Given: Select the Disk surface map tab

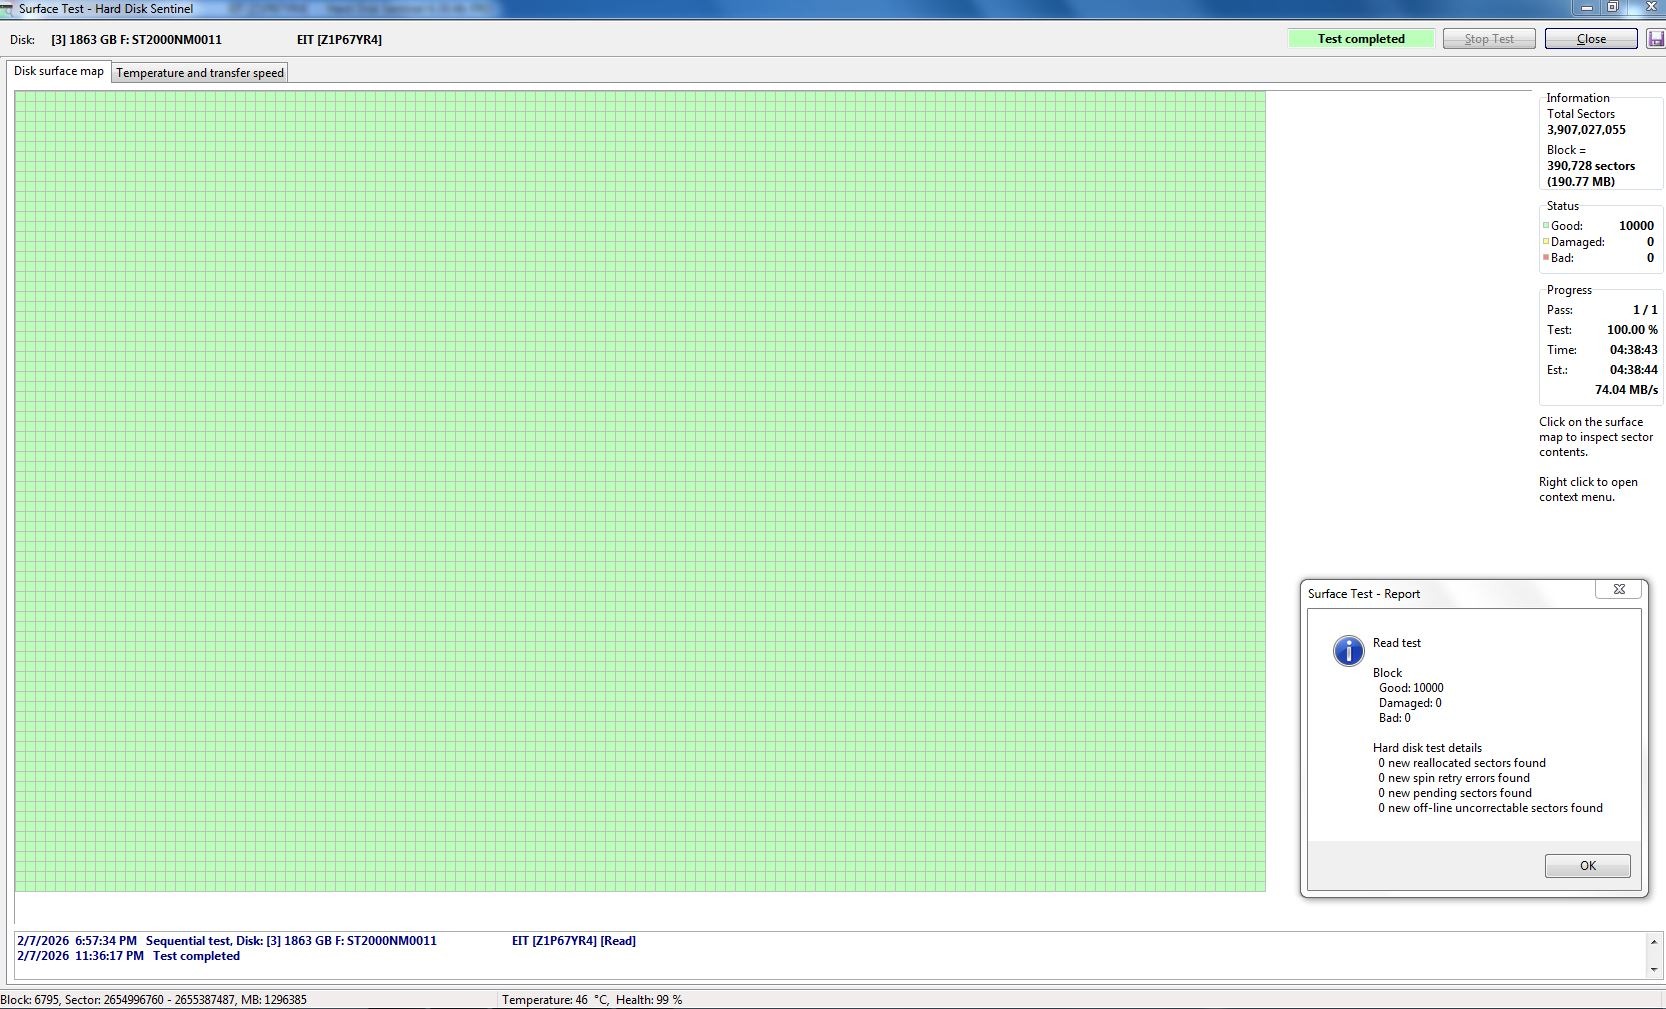Looking at the screenshot, I should point(59,72).
